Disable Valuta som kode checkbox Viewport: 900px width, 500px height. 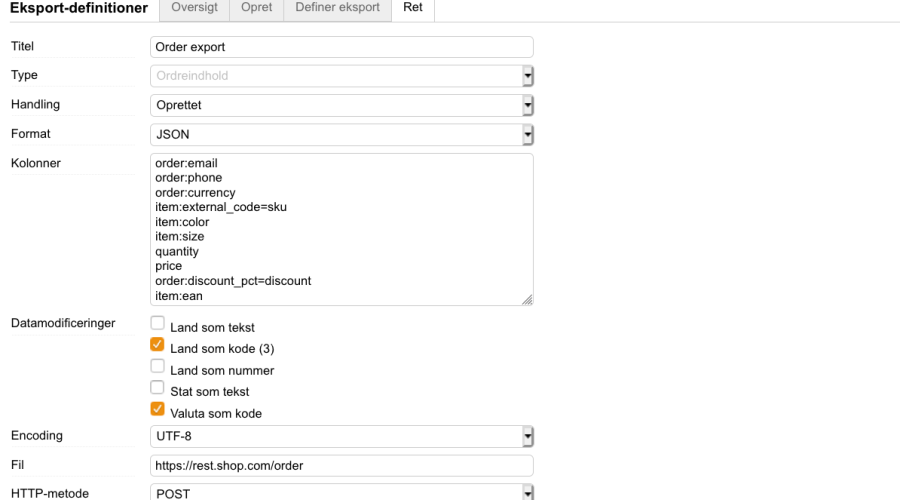click(157, 410)
